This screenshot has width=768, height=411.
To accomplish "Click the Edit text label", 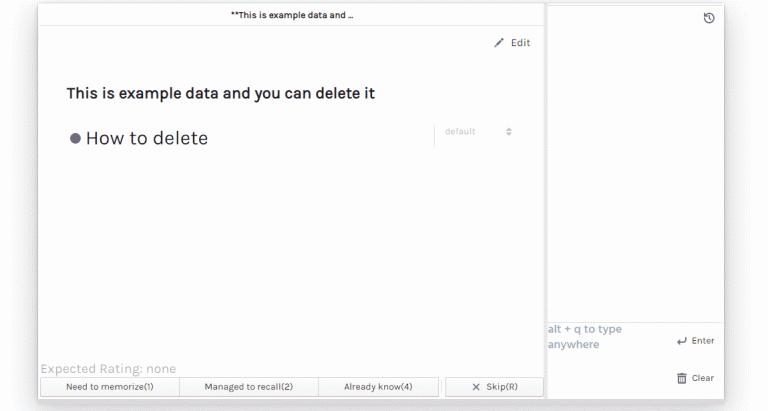I will coord(521,43).
